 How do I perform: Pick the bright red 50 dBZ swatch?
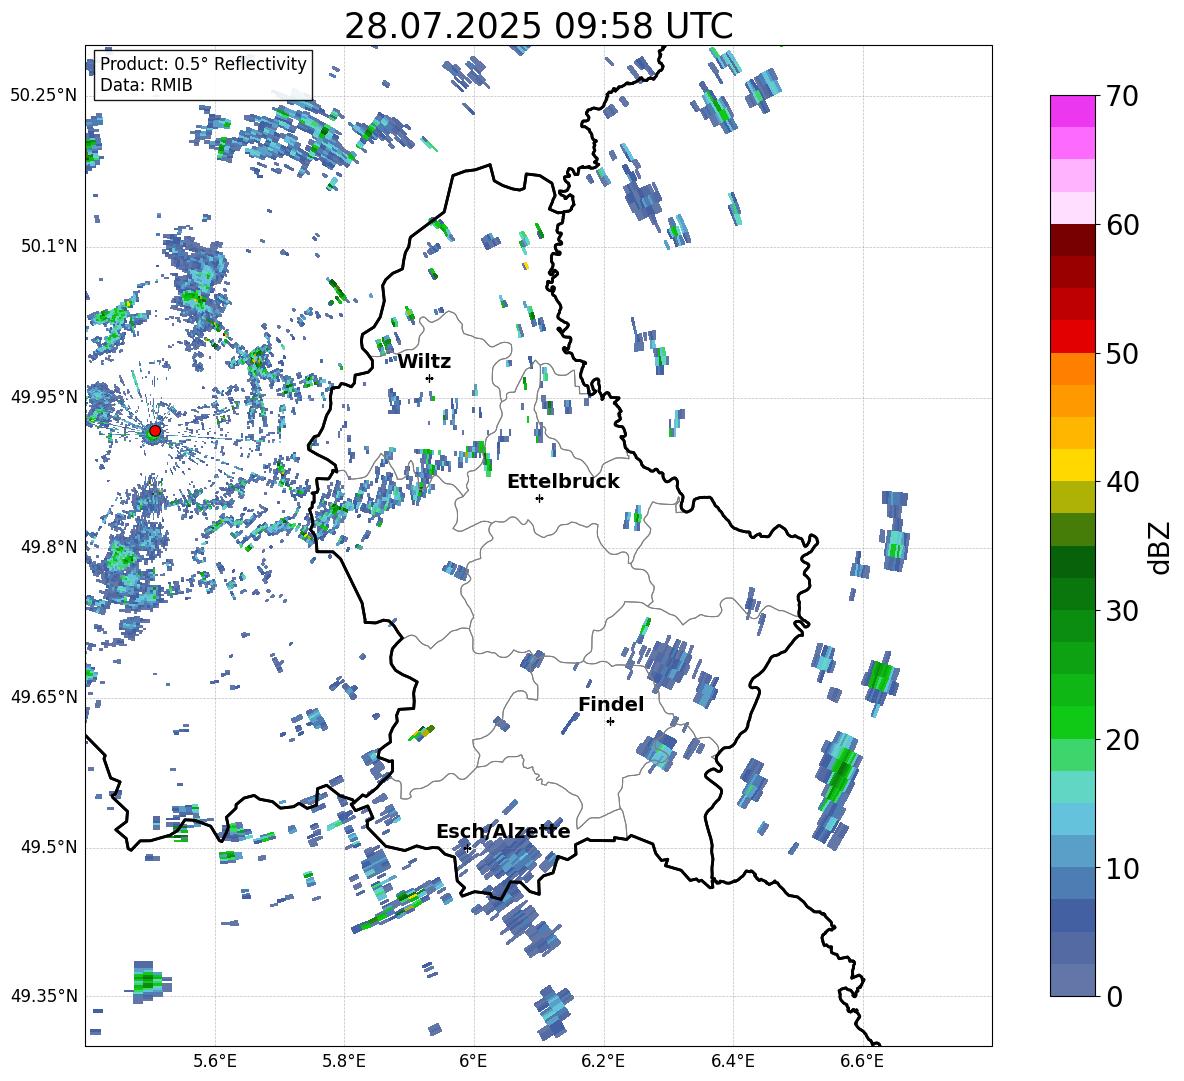[x=1072, y=337]
